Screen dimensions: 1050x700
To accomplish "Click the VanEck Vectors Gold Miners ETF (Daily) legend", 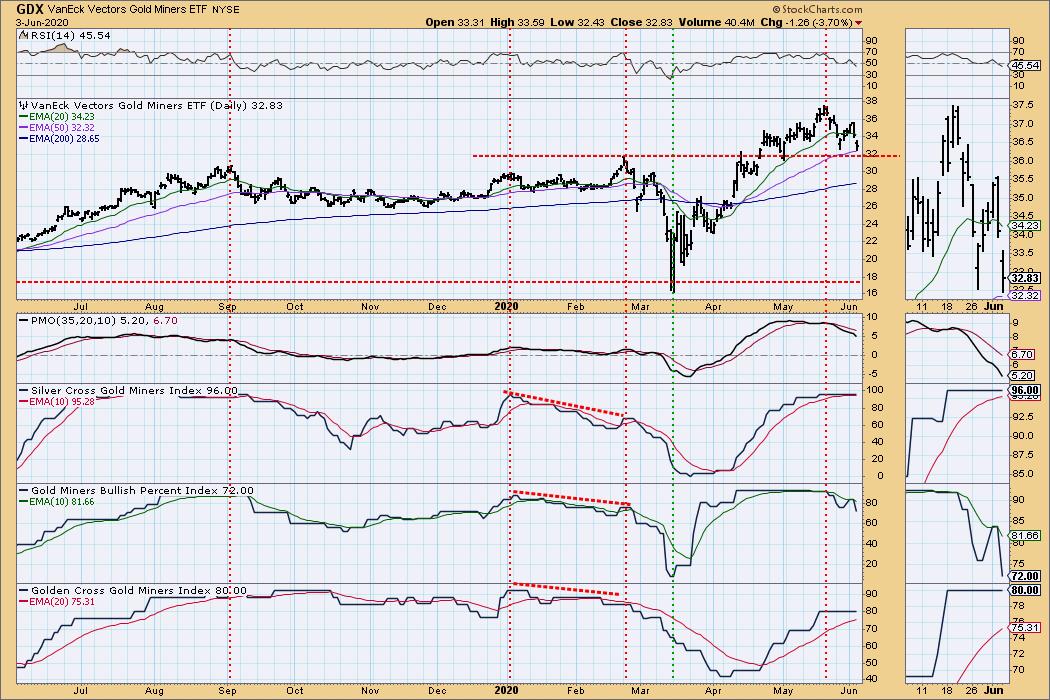I will [x=157, y=106].
